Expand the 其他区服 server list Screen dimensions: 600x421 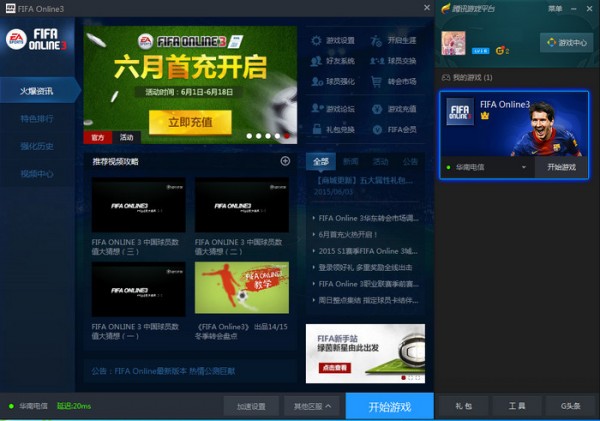[312, 406]
